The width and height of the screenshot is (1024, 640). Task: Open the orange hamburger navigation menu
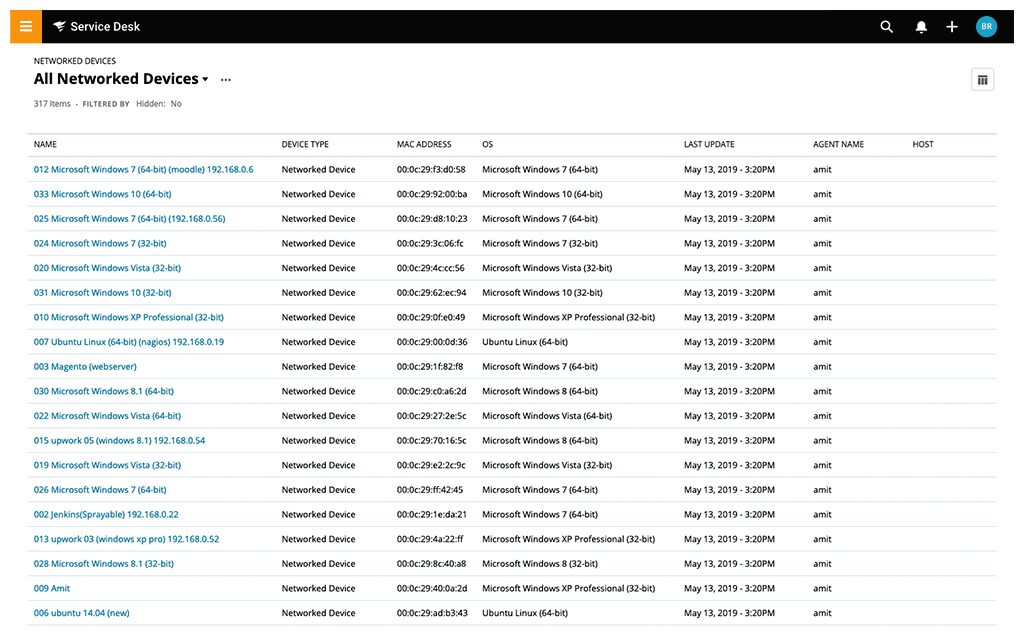coord(26,27)
